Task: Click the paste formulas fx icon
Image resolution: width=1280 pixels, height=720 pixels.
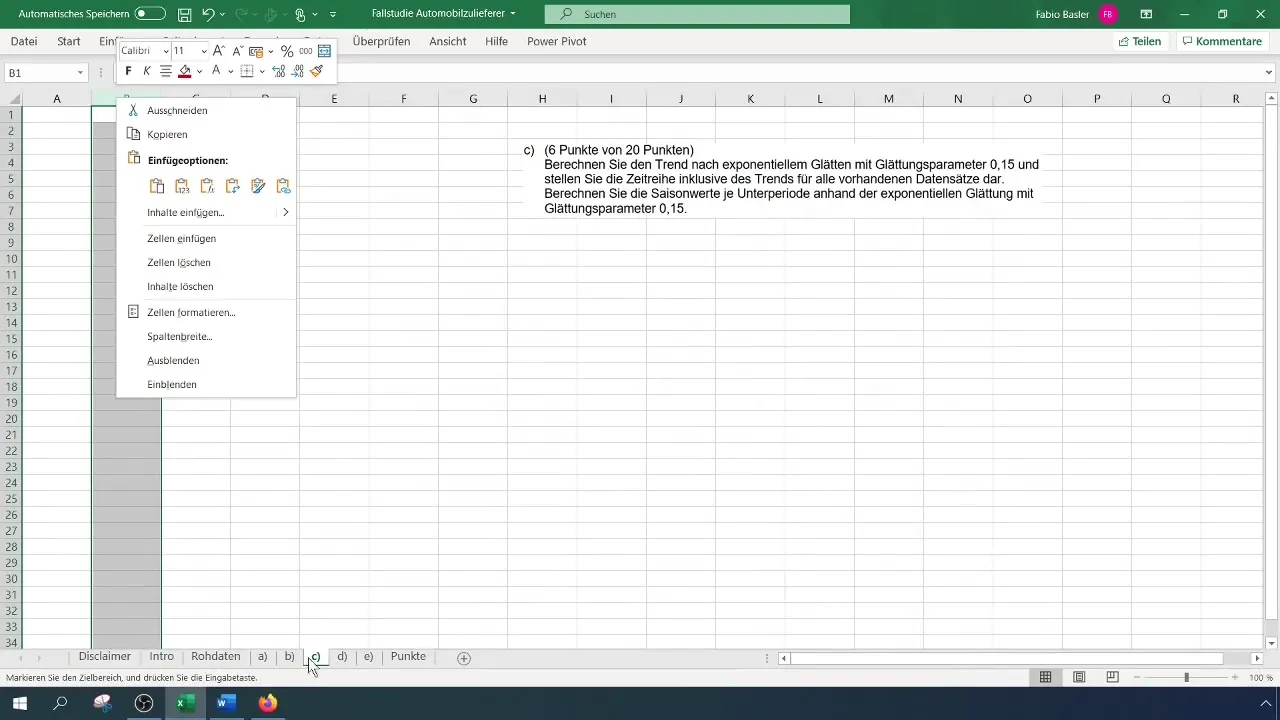Action: [x=207, y=186]
